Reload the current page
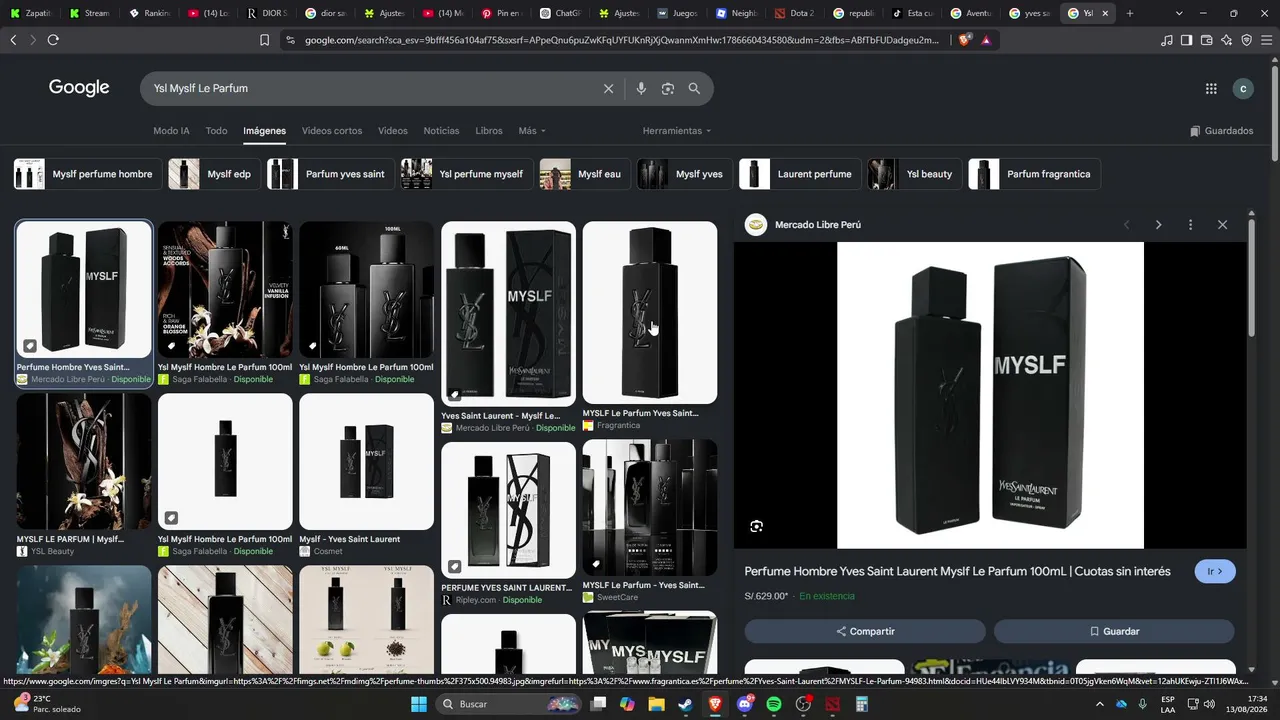Viewport: 1280px width, 720px height. point(53,40)
